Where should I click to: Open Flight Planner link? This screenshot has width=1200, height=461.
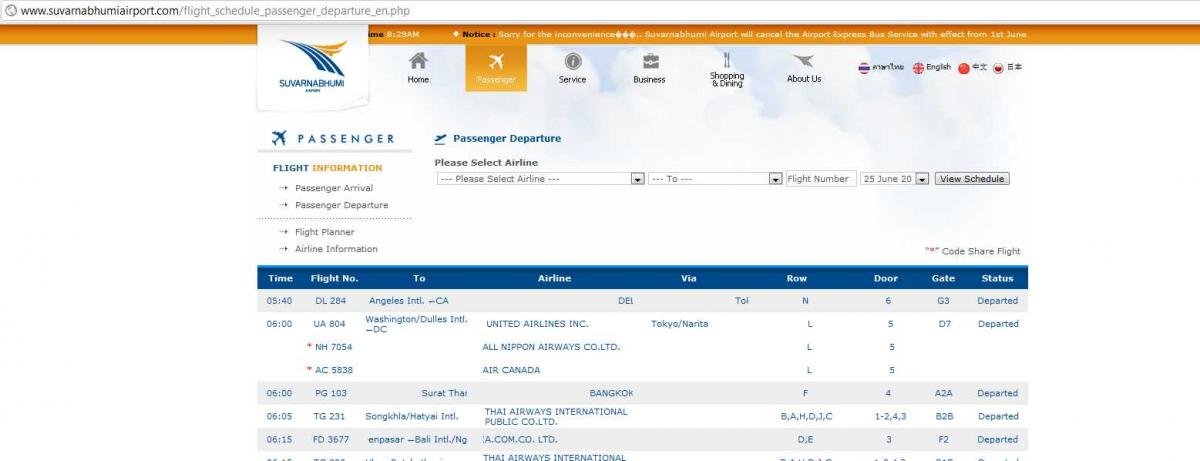tap(324, 232)
